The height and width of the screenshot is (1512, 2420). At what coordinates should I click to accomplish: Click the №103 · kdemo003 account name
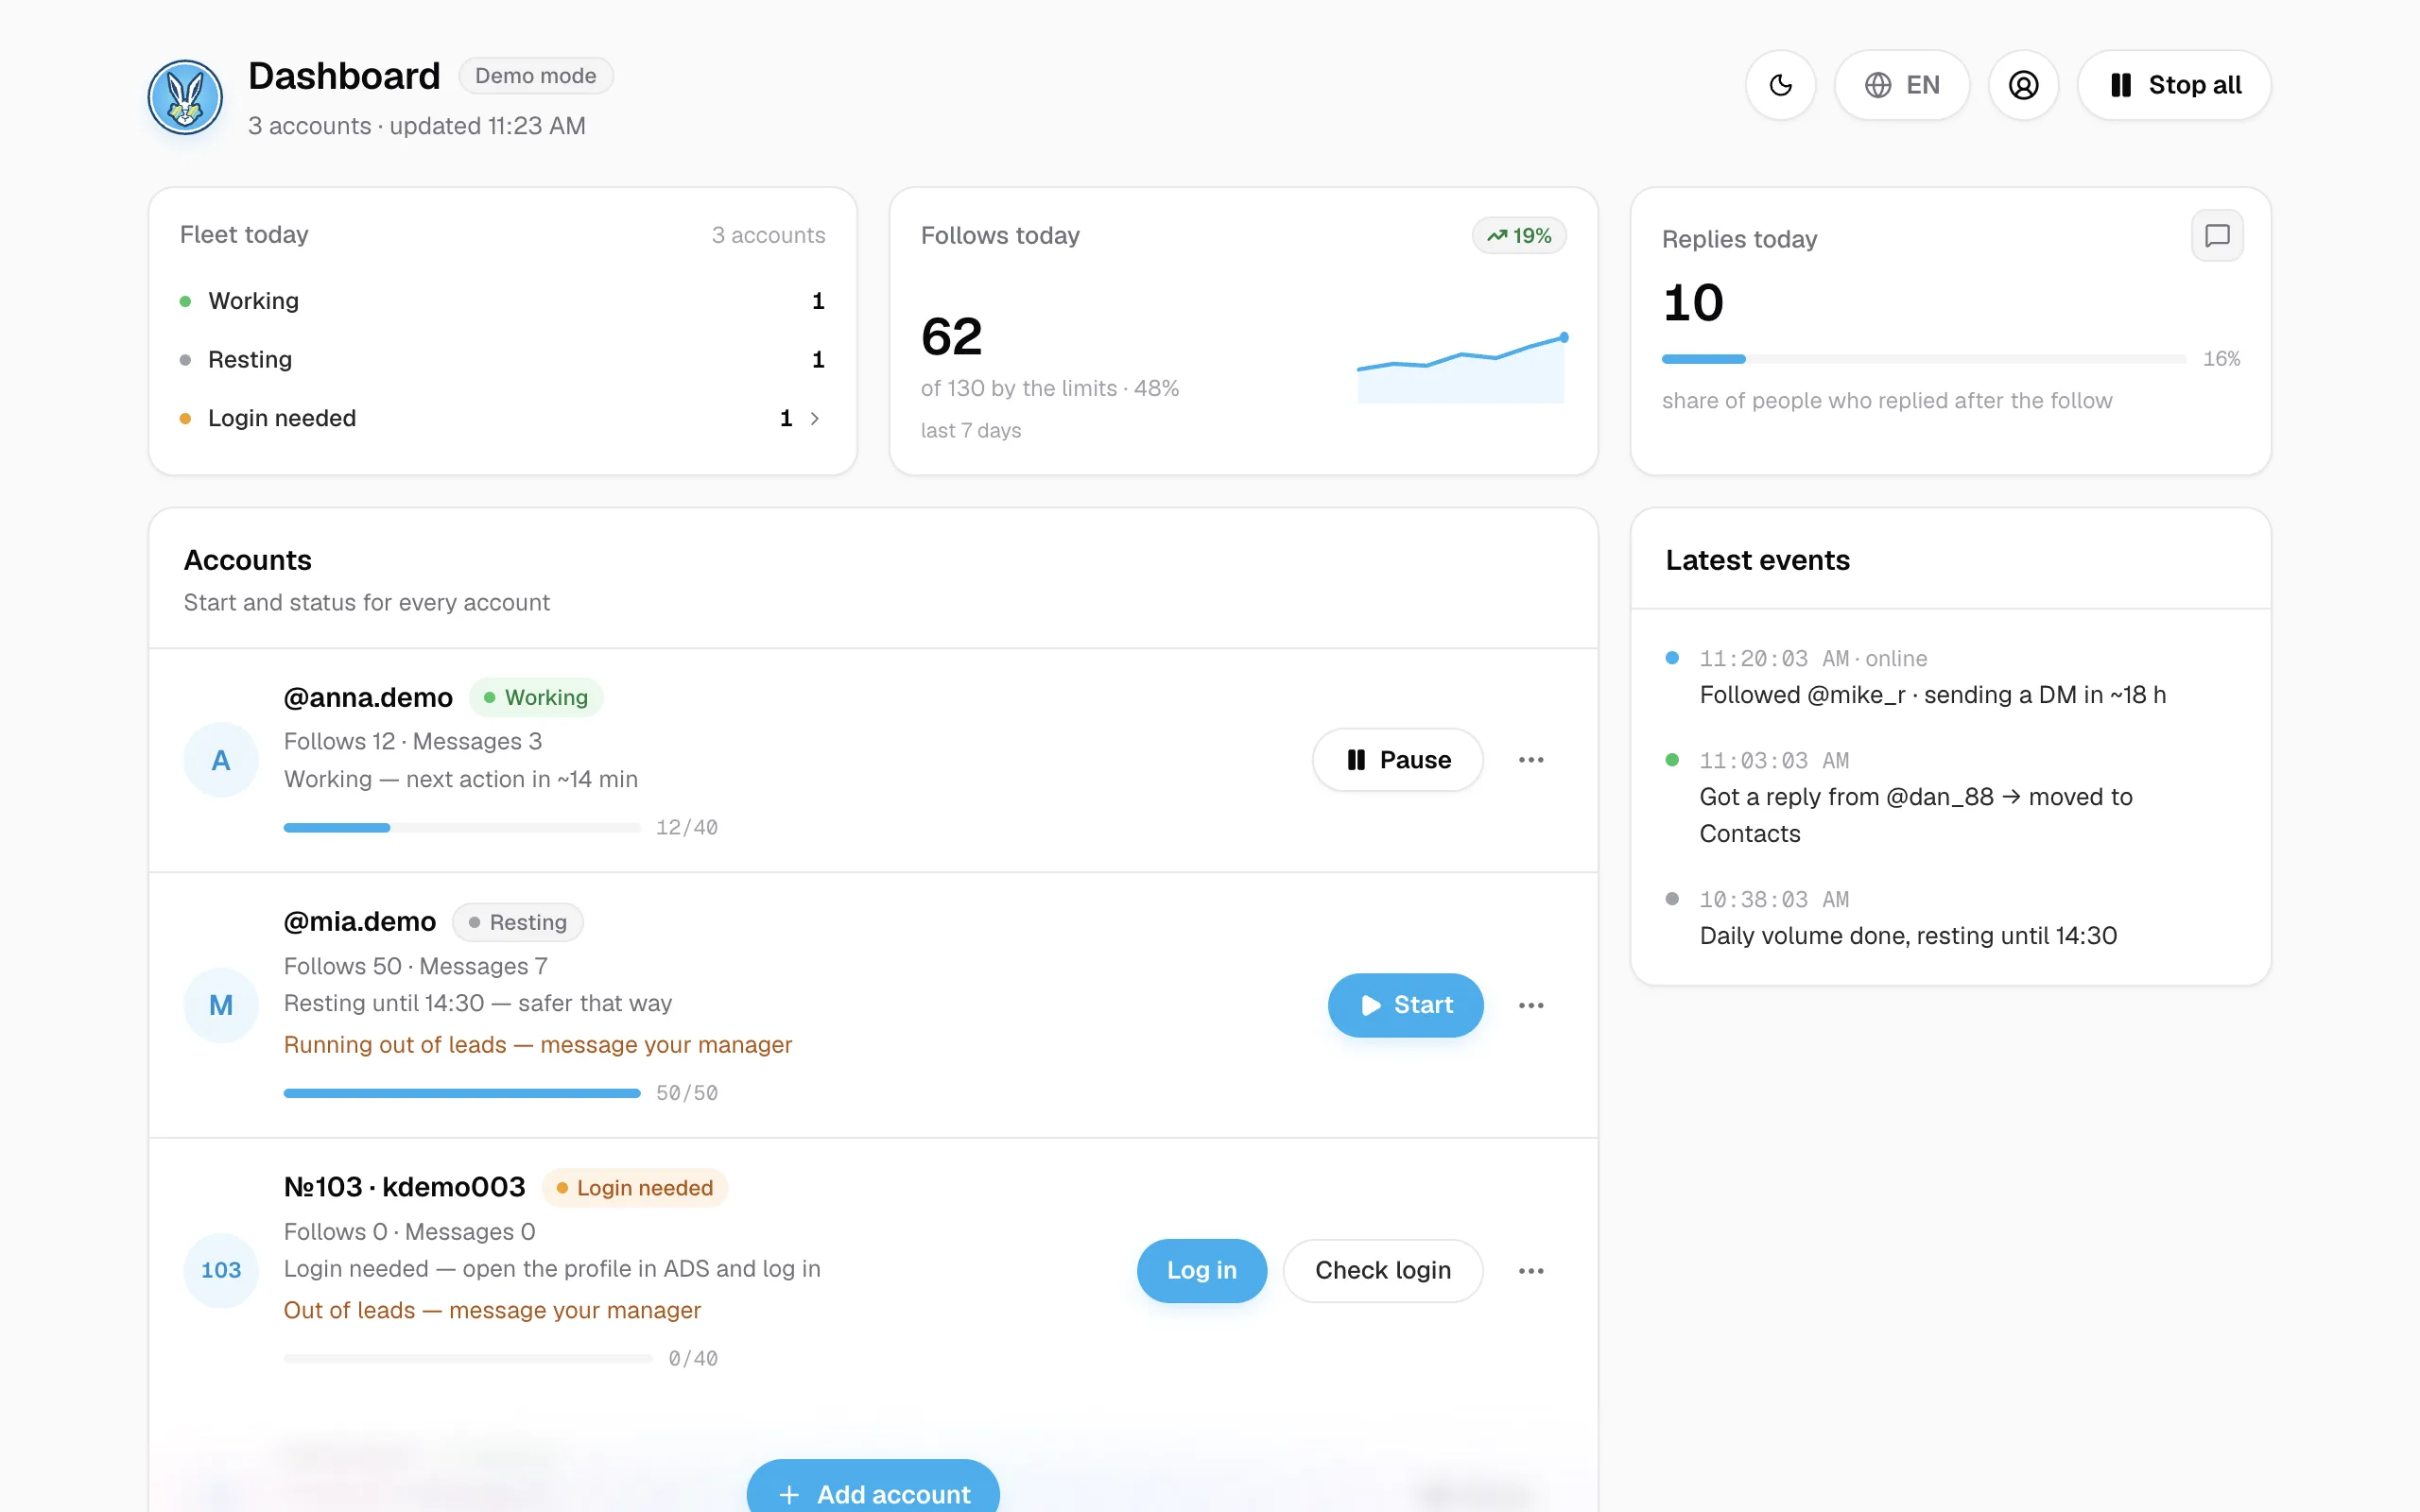click(x=405, y=1187)
